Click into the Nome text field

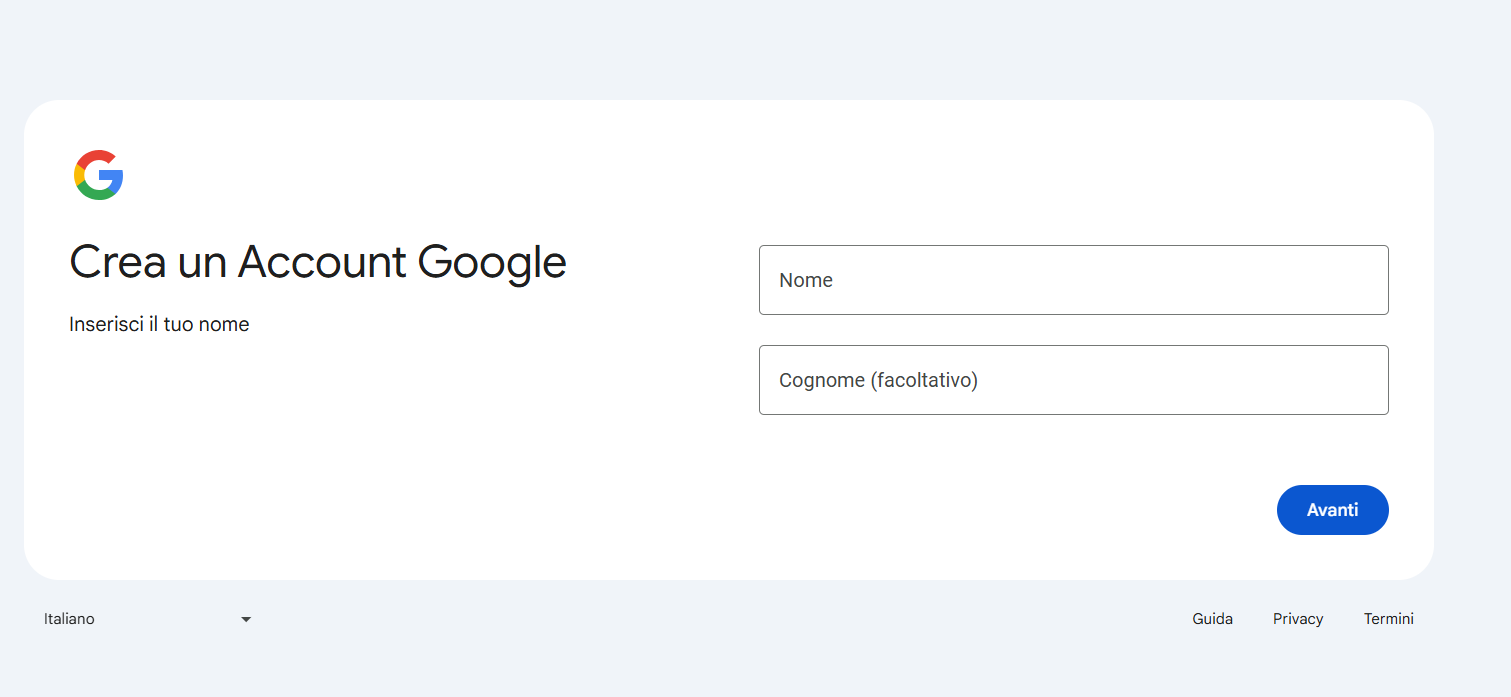tap(1073, 280)
